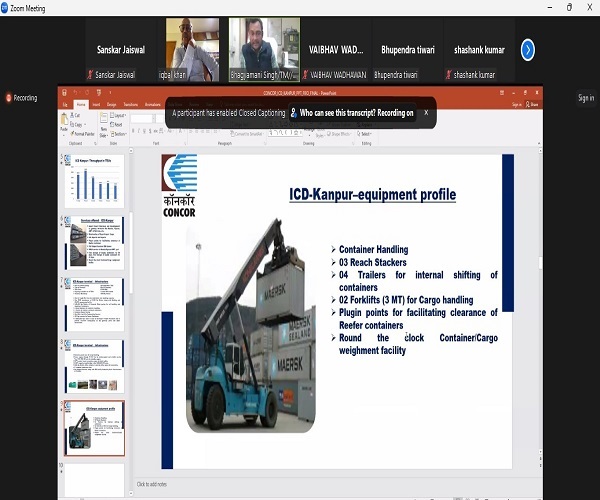Switch to the Design ribbon tab
The width and height of the screenshot is (600, 500).
(x=111, y=104)
